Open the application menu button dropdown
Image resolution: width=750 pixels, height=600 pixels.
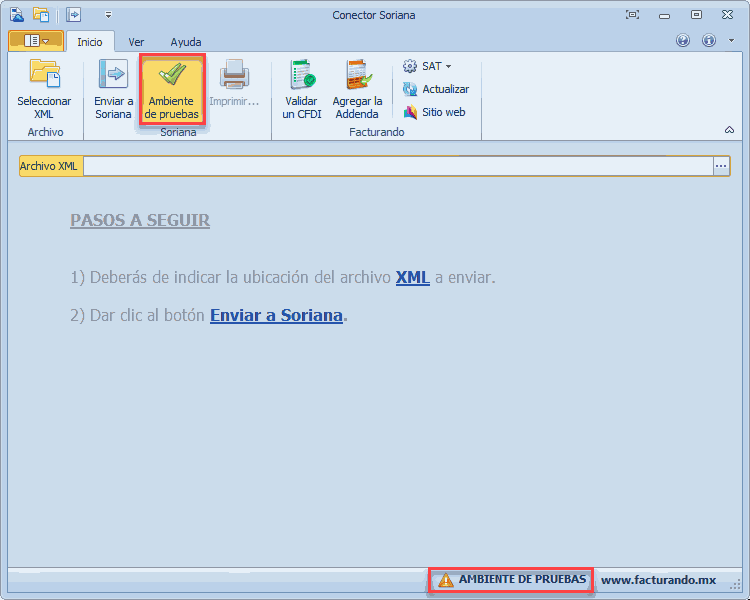pos(35,41)
